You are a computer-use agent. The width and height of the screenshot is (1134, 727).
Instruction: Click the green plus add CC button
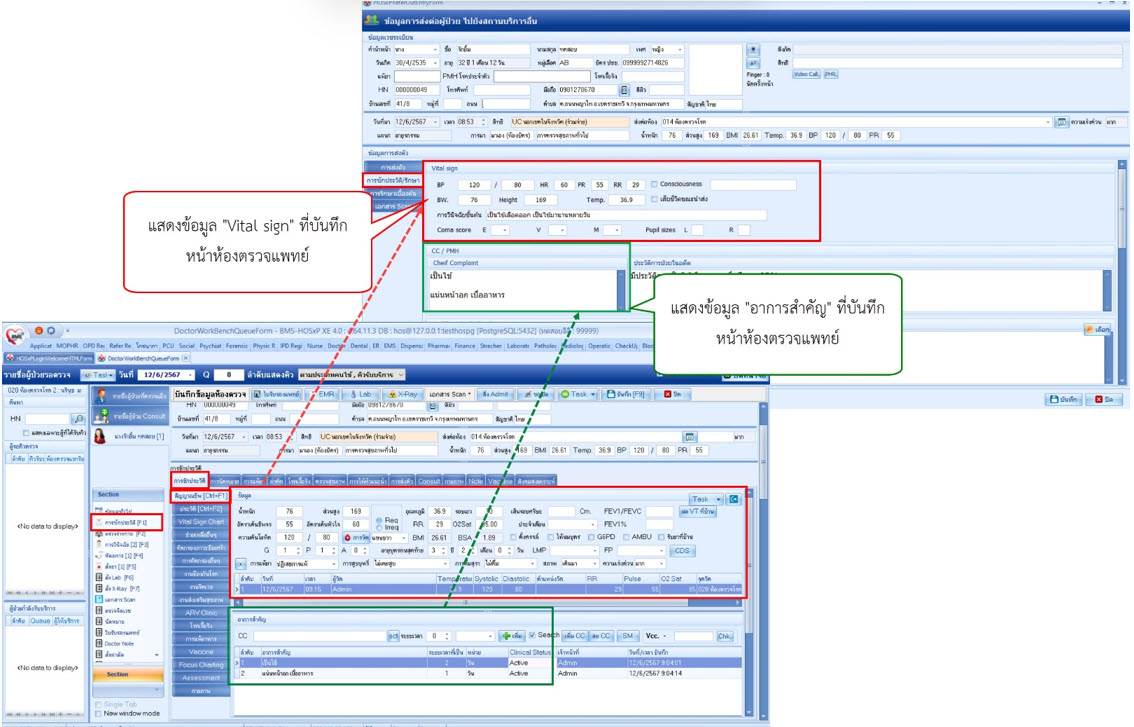click(x=512, y=636)
